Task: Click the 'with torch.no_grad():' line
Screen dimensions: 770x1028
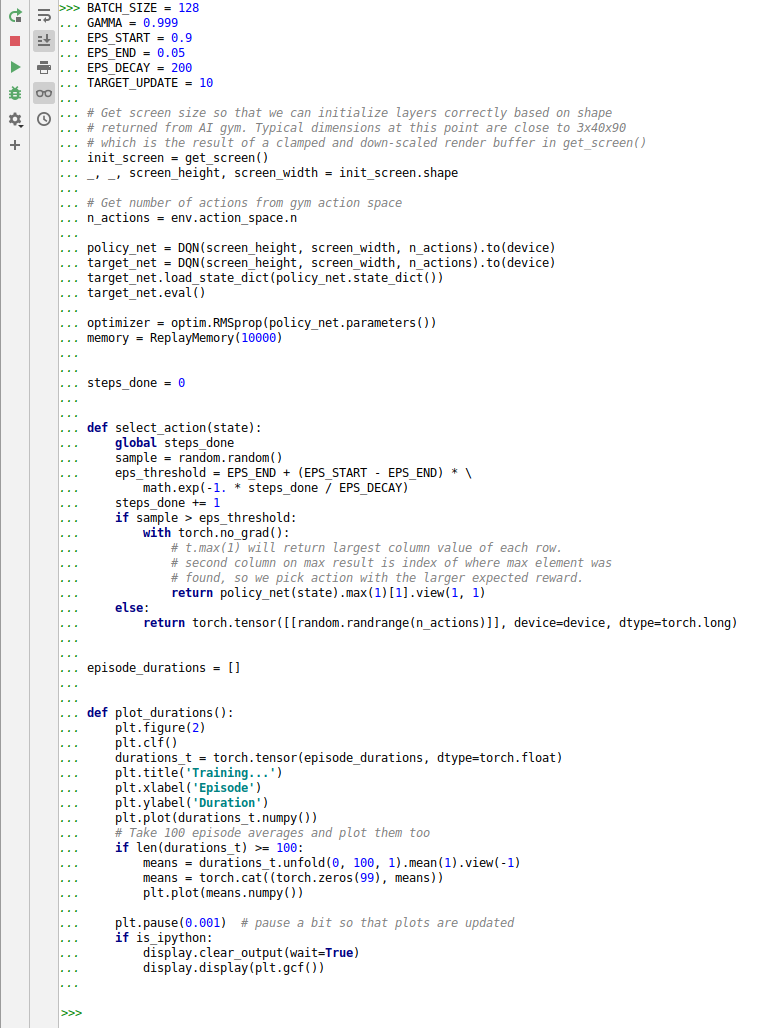Action: pos(216,533)
